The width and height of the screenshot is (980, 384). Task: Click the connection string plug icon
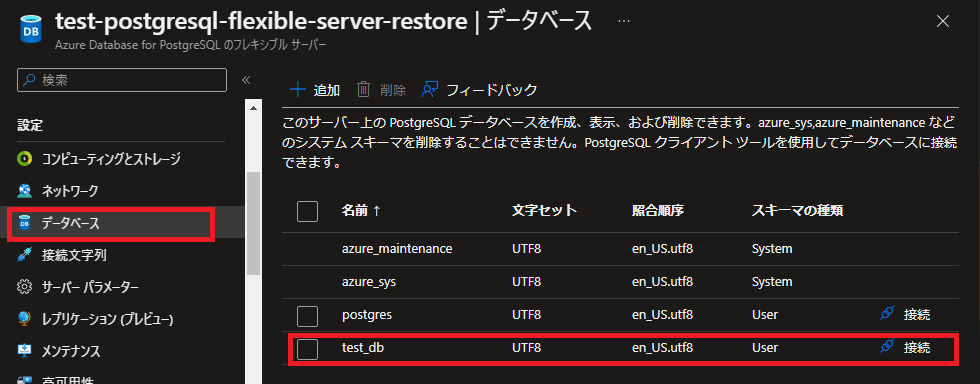click(24, 255)
